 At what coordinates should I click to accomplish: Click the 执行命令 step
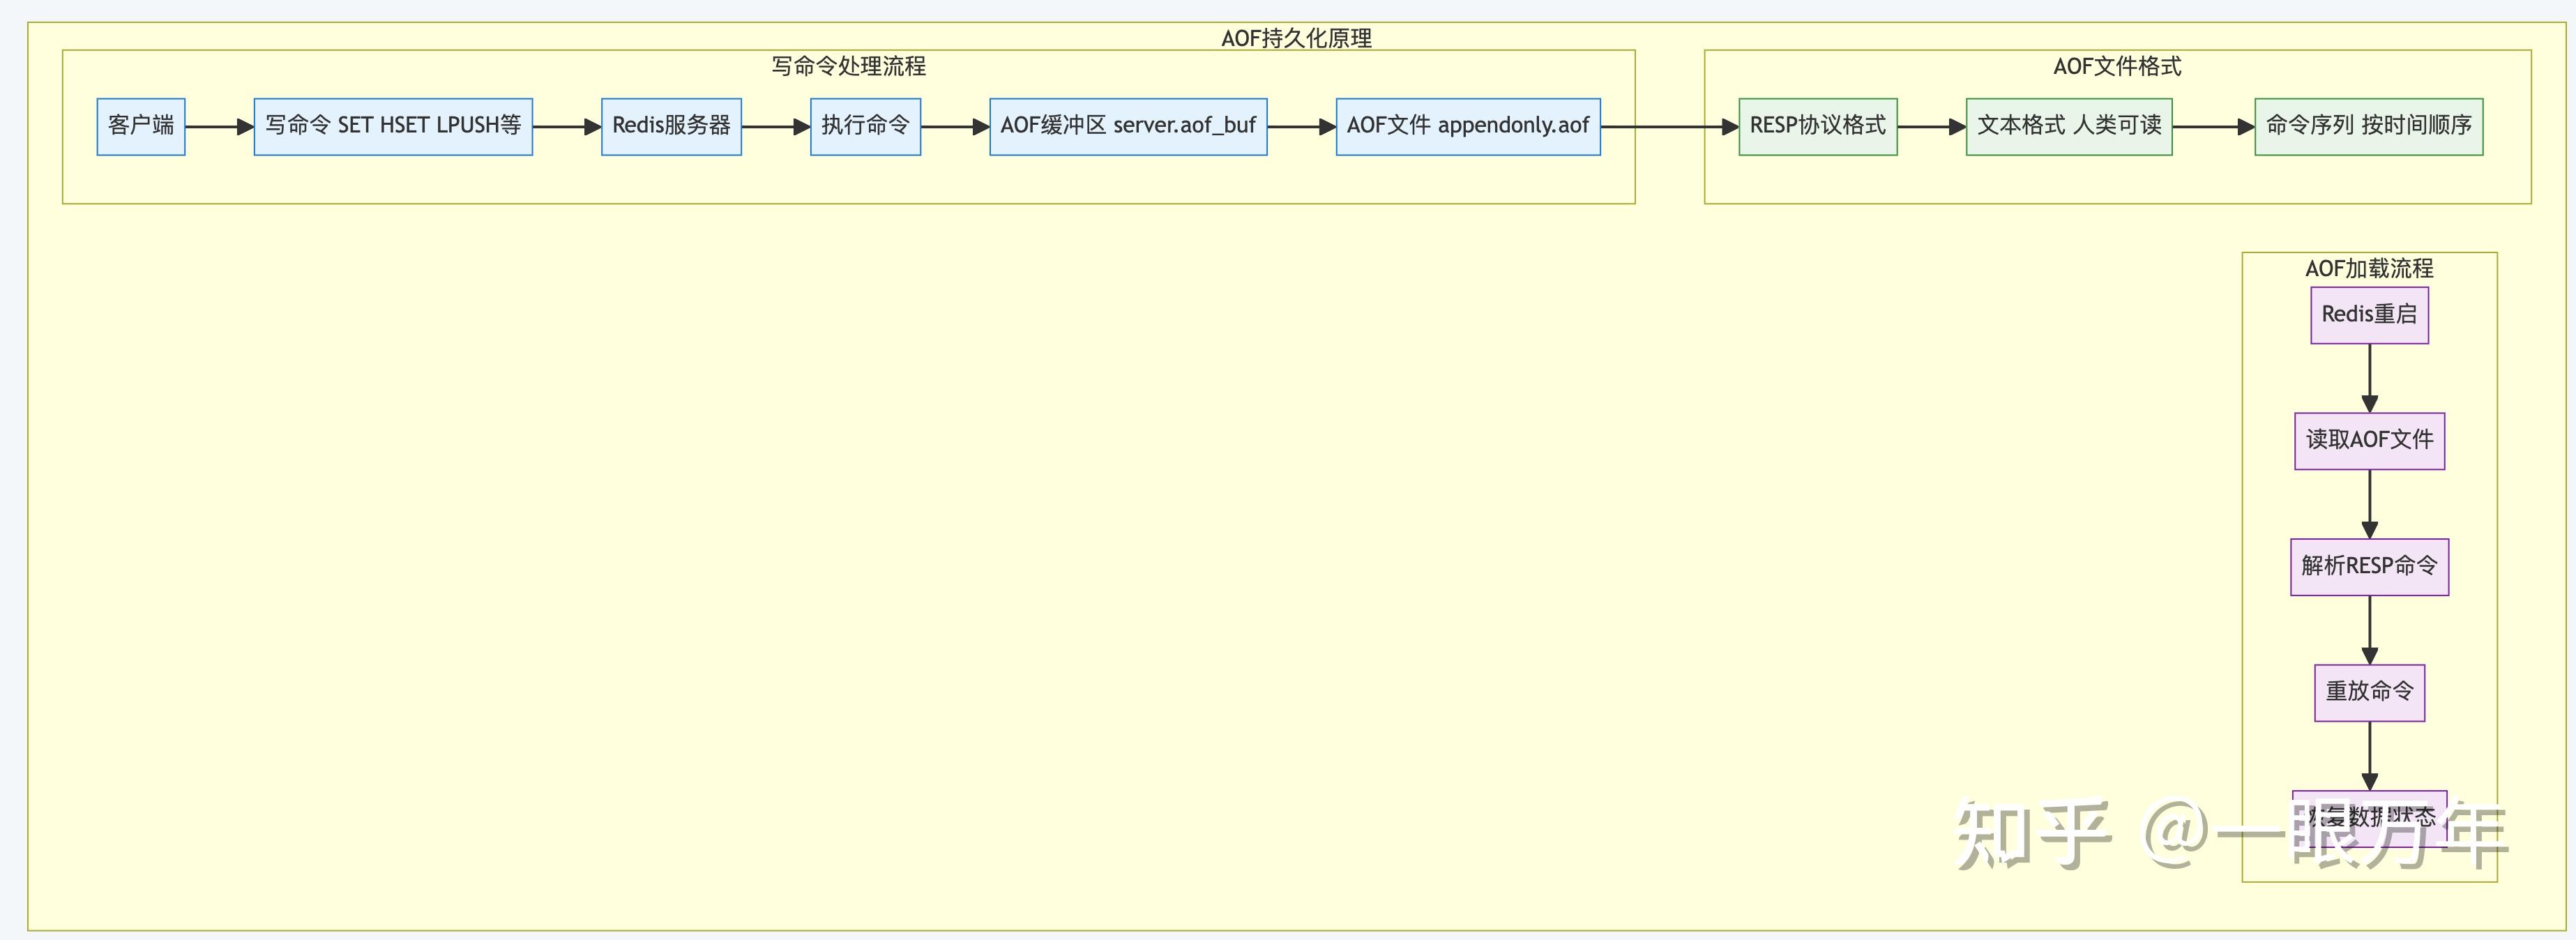(x=865, y=126)
